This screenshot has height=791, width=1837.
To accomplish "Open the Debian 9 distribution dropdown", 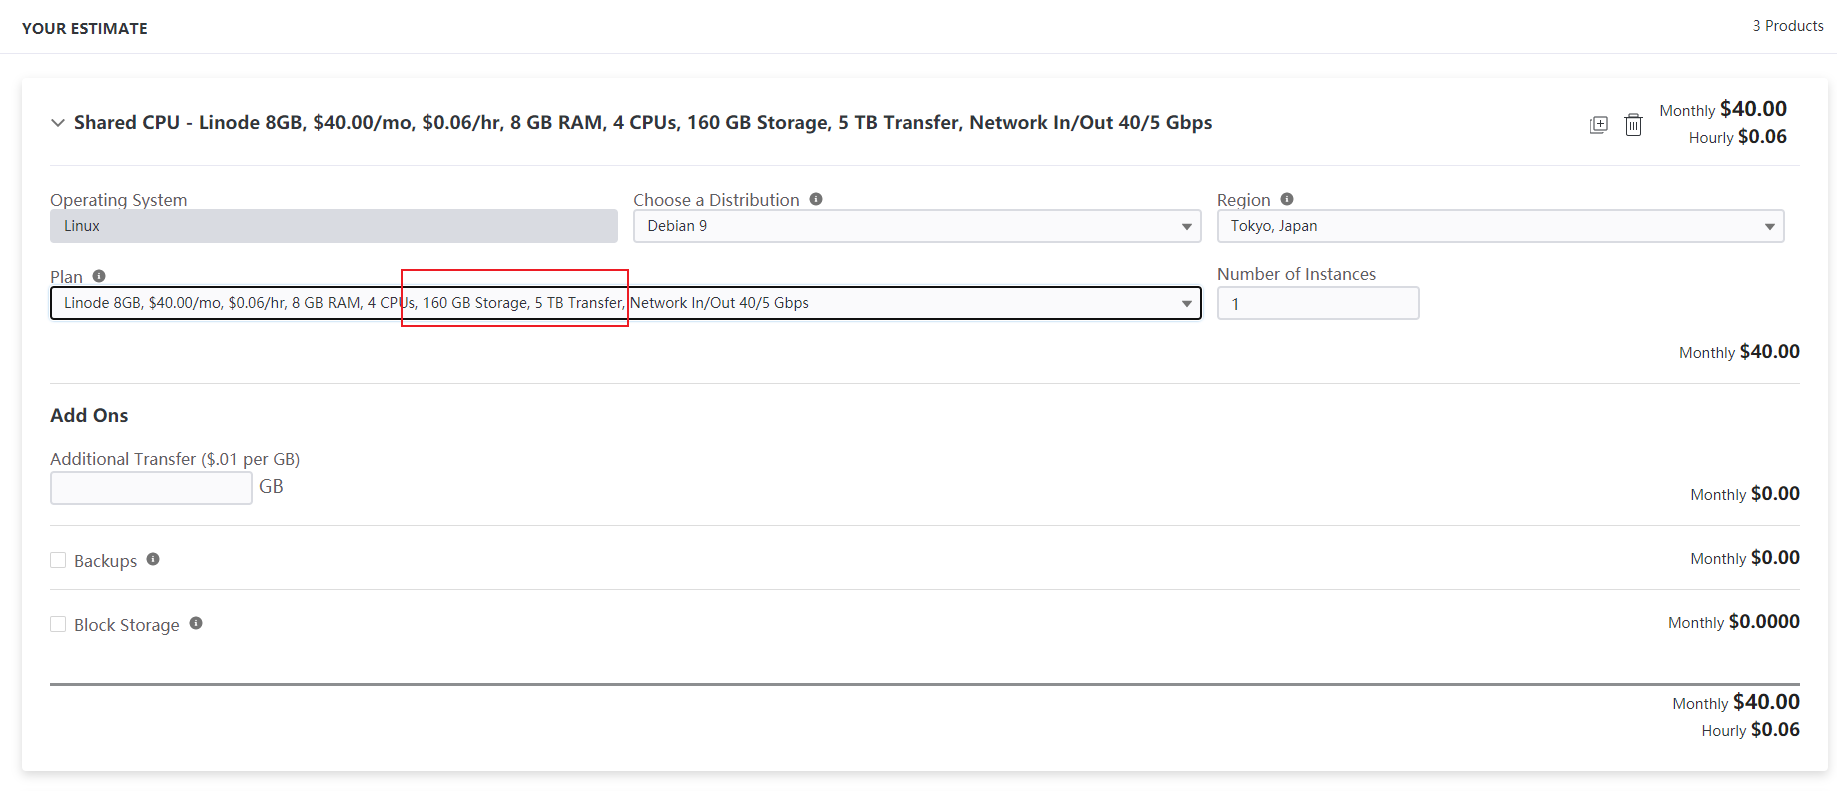I will coord(916,226).
